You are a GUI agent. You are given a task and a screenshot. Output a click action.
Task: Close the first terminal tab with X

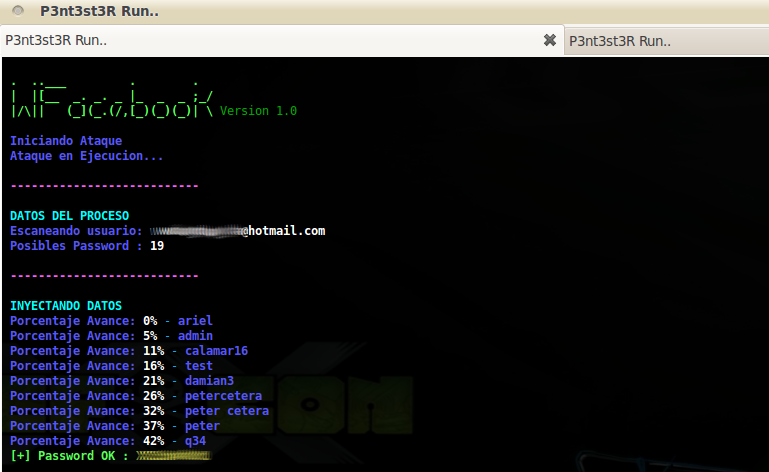[x=550, y=40]
